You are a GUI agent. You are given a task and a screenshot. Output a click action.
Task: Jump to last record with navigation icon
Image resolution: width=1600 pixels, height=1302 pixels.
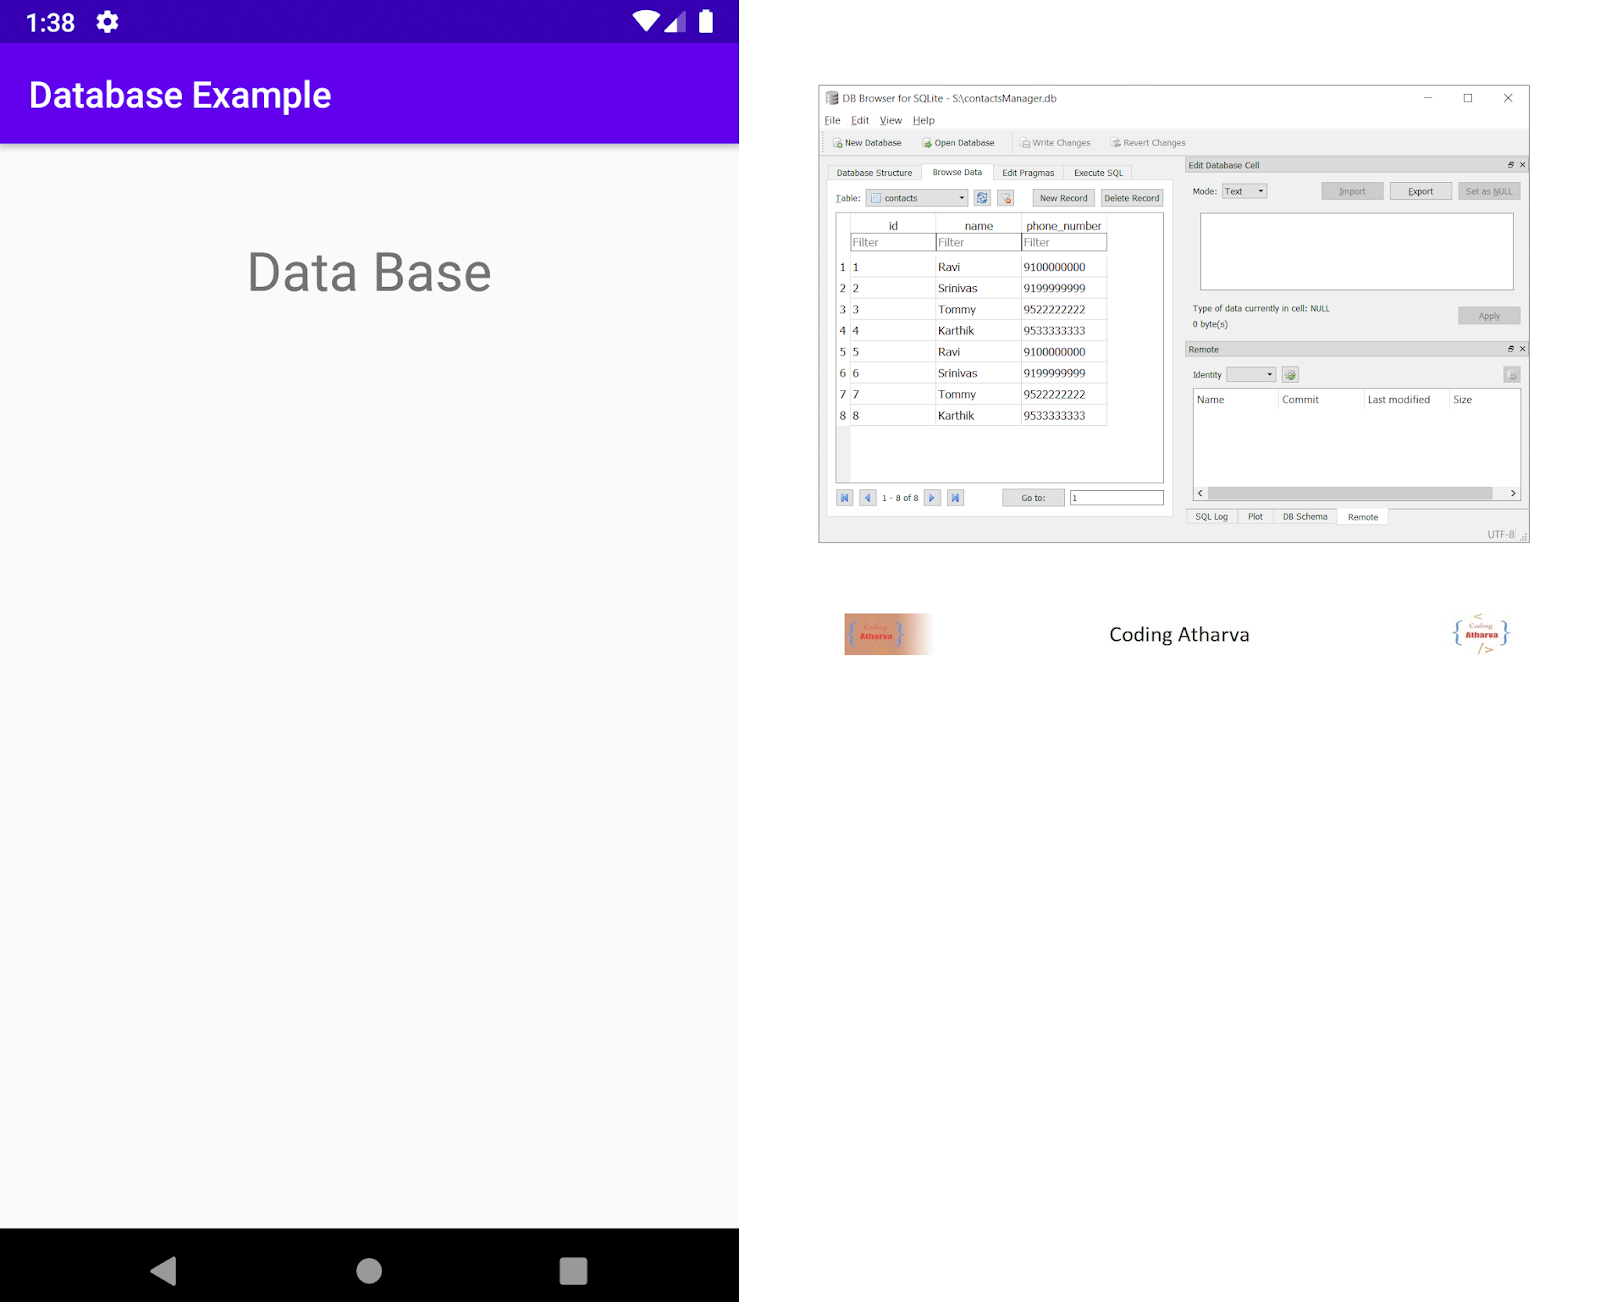[x=956, y=497]
